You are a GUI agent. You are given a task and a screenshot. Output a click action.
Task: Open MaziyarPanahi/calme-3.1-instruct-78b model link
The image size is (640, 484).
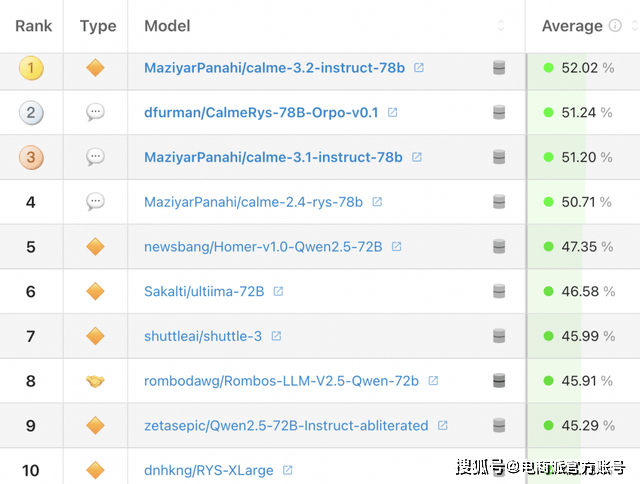pyautogui.click(x=273, y=157)
